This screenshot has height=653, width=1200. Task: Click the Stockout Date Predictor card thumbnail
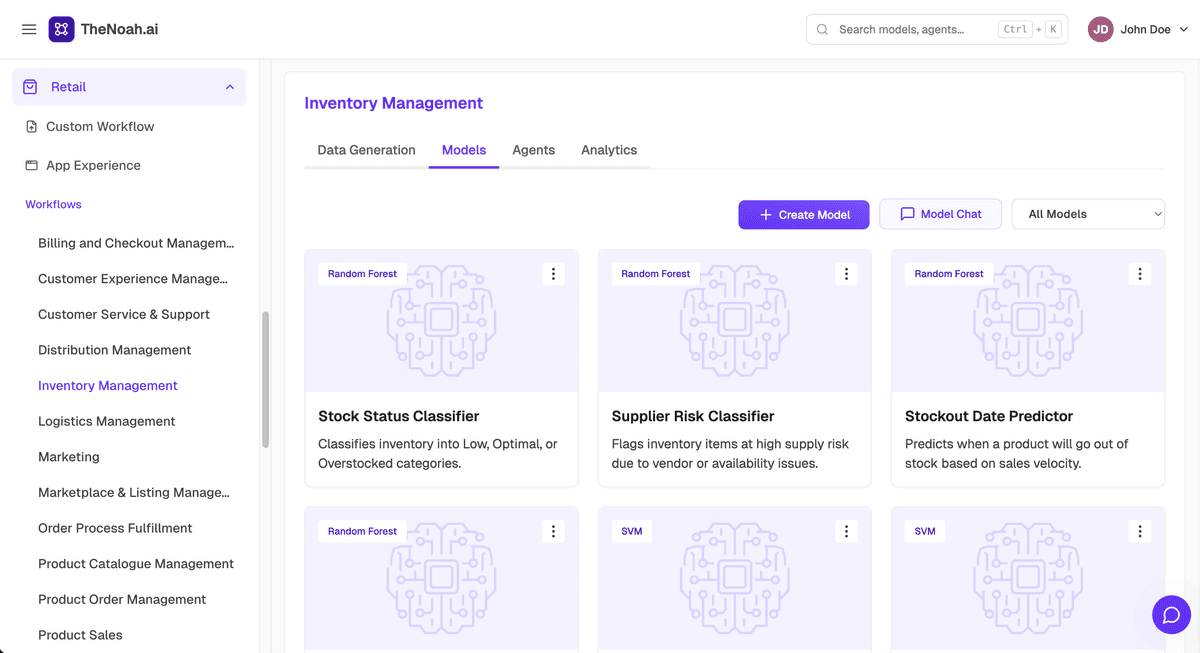tap(1028, 320)
